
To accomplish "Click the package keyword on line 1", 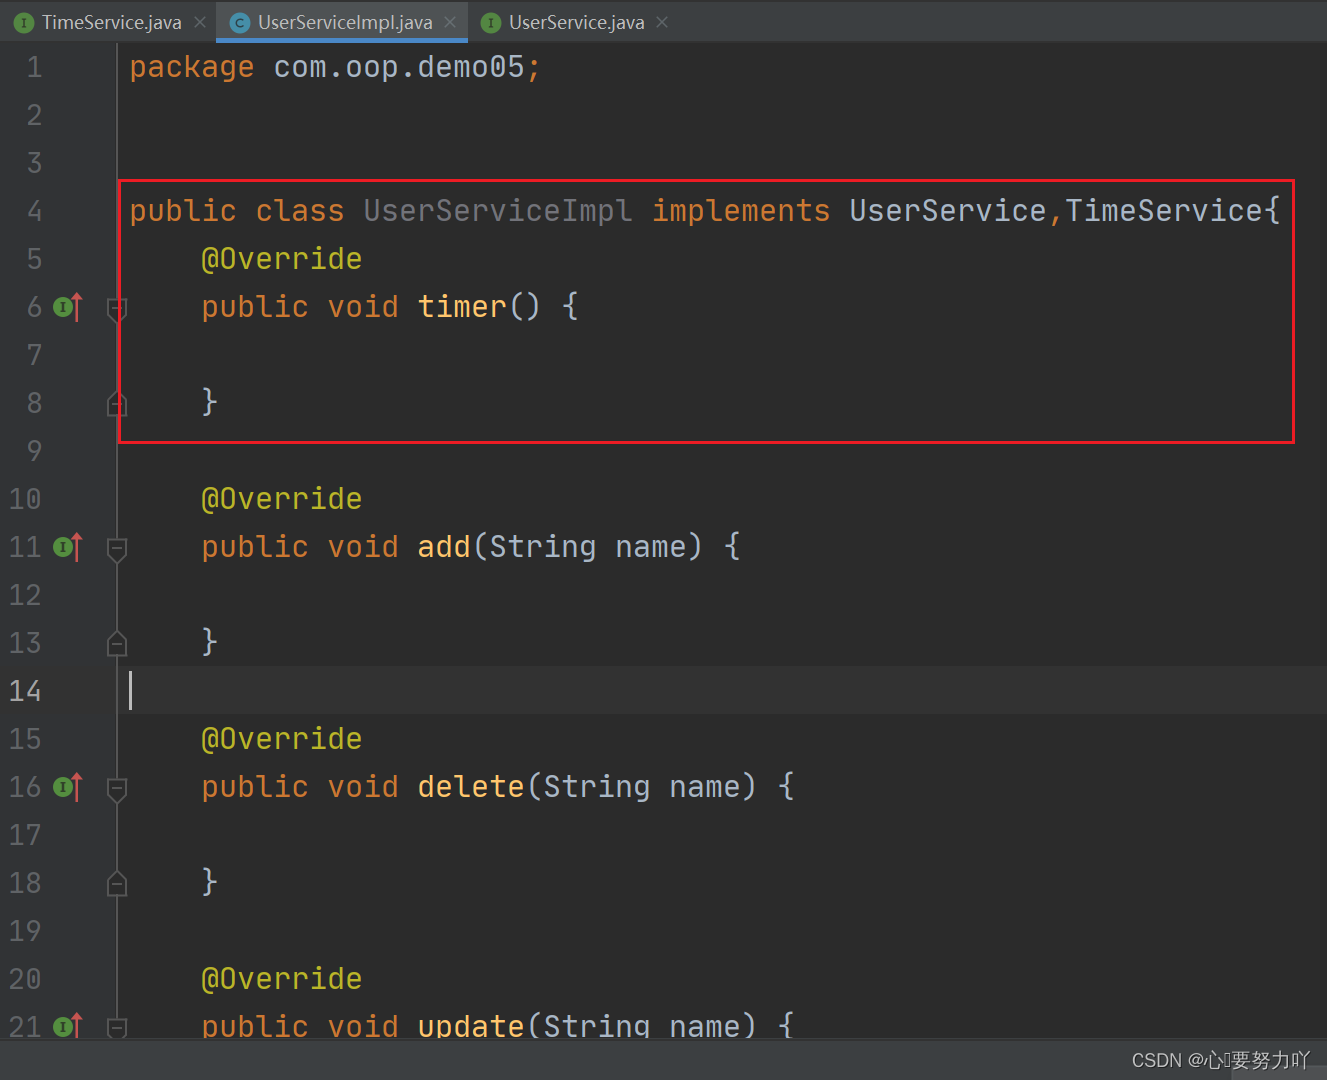I will (192, 67).
